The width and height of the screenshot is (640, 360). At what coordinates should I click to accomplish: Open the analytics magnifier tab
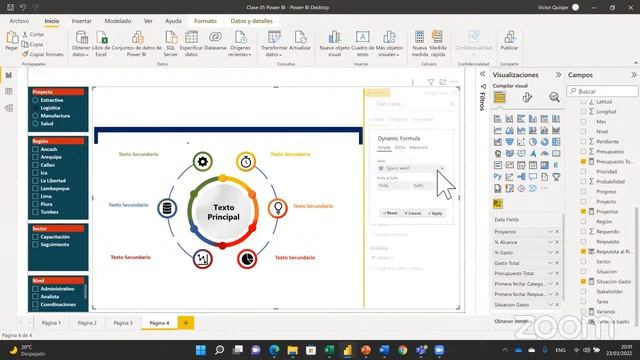pyautogui.click(x=554, y=98)
